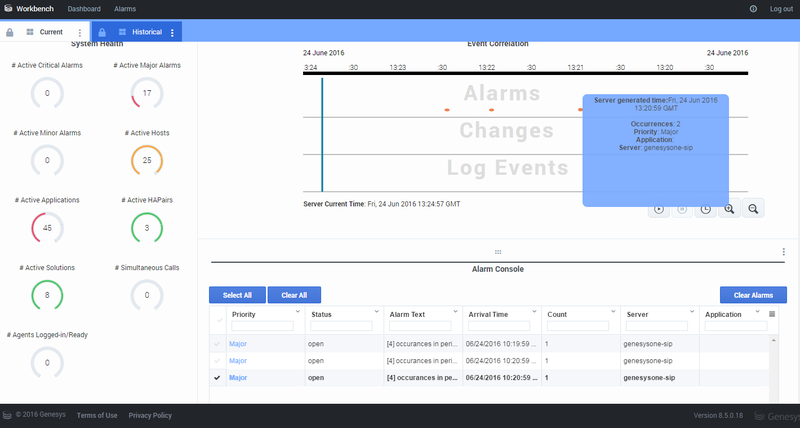
Task: Open the Alarm Text column dropdown arrow
Action: tap(456, 311)
